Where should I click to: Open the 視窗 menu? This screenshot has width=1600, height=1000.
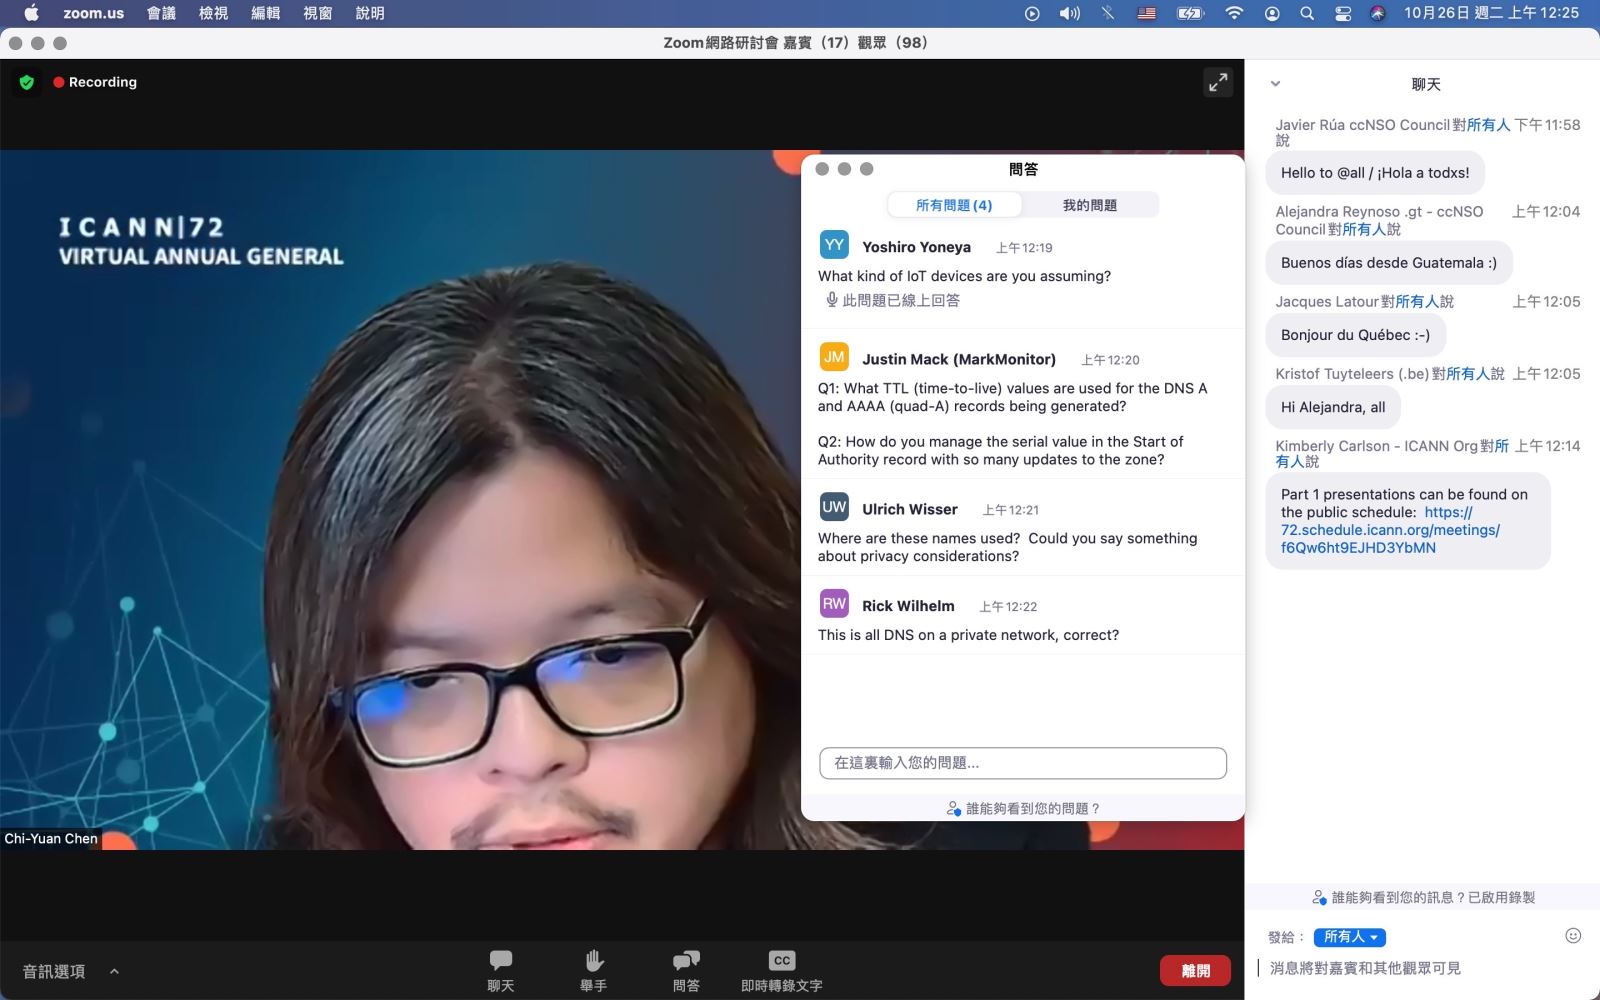click(317, 13)
